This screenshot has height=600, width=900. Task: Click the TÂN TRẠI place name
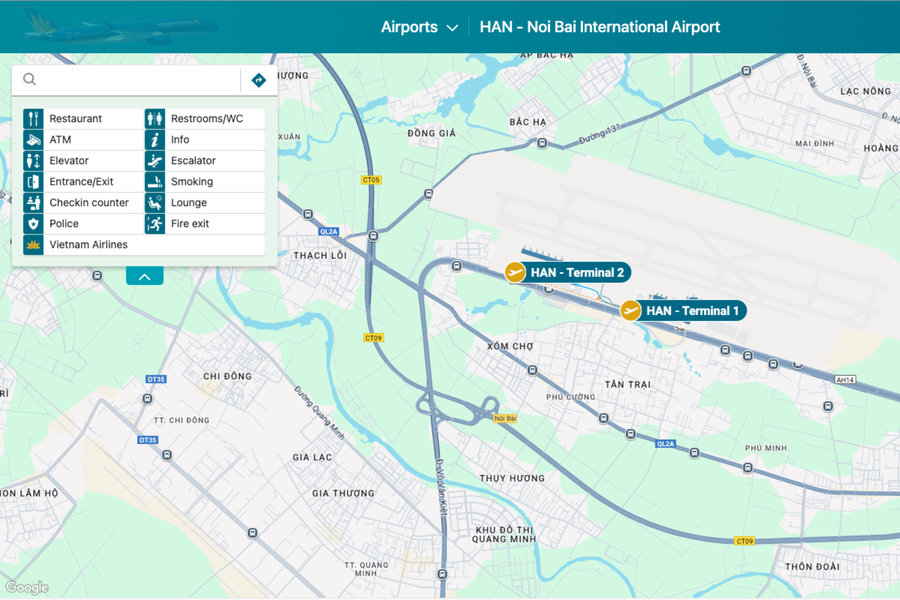627,385
